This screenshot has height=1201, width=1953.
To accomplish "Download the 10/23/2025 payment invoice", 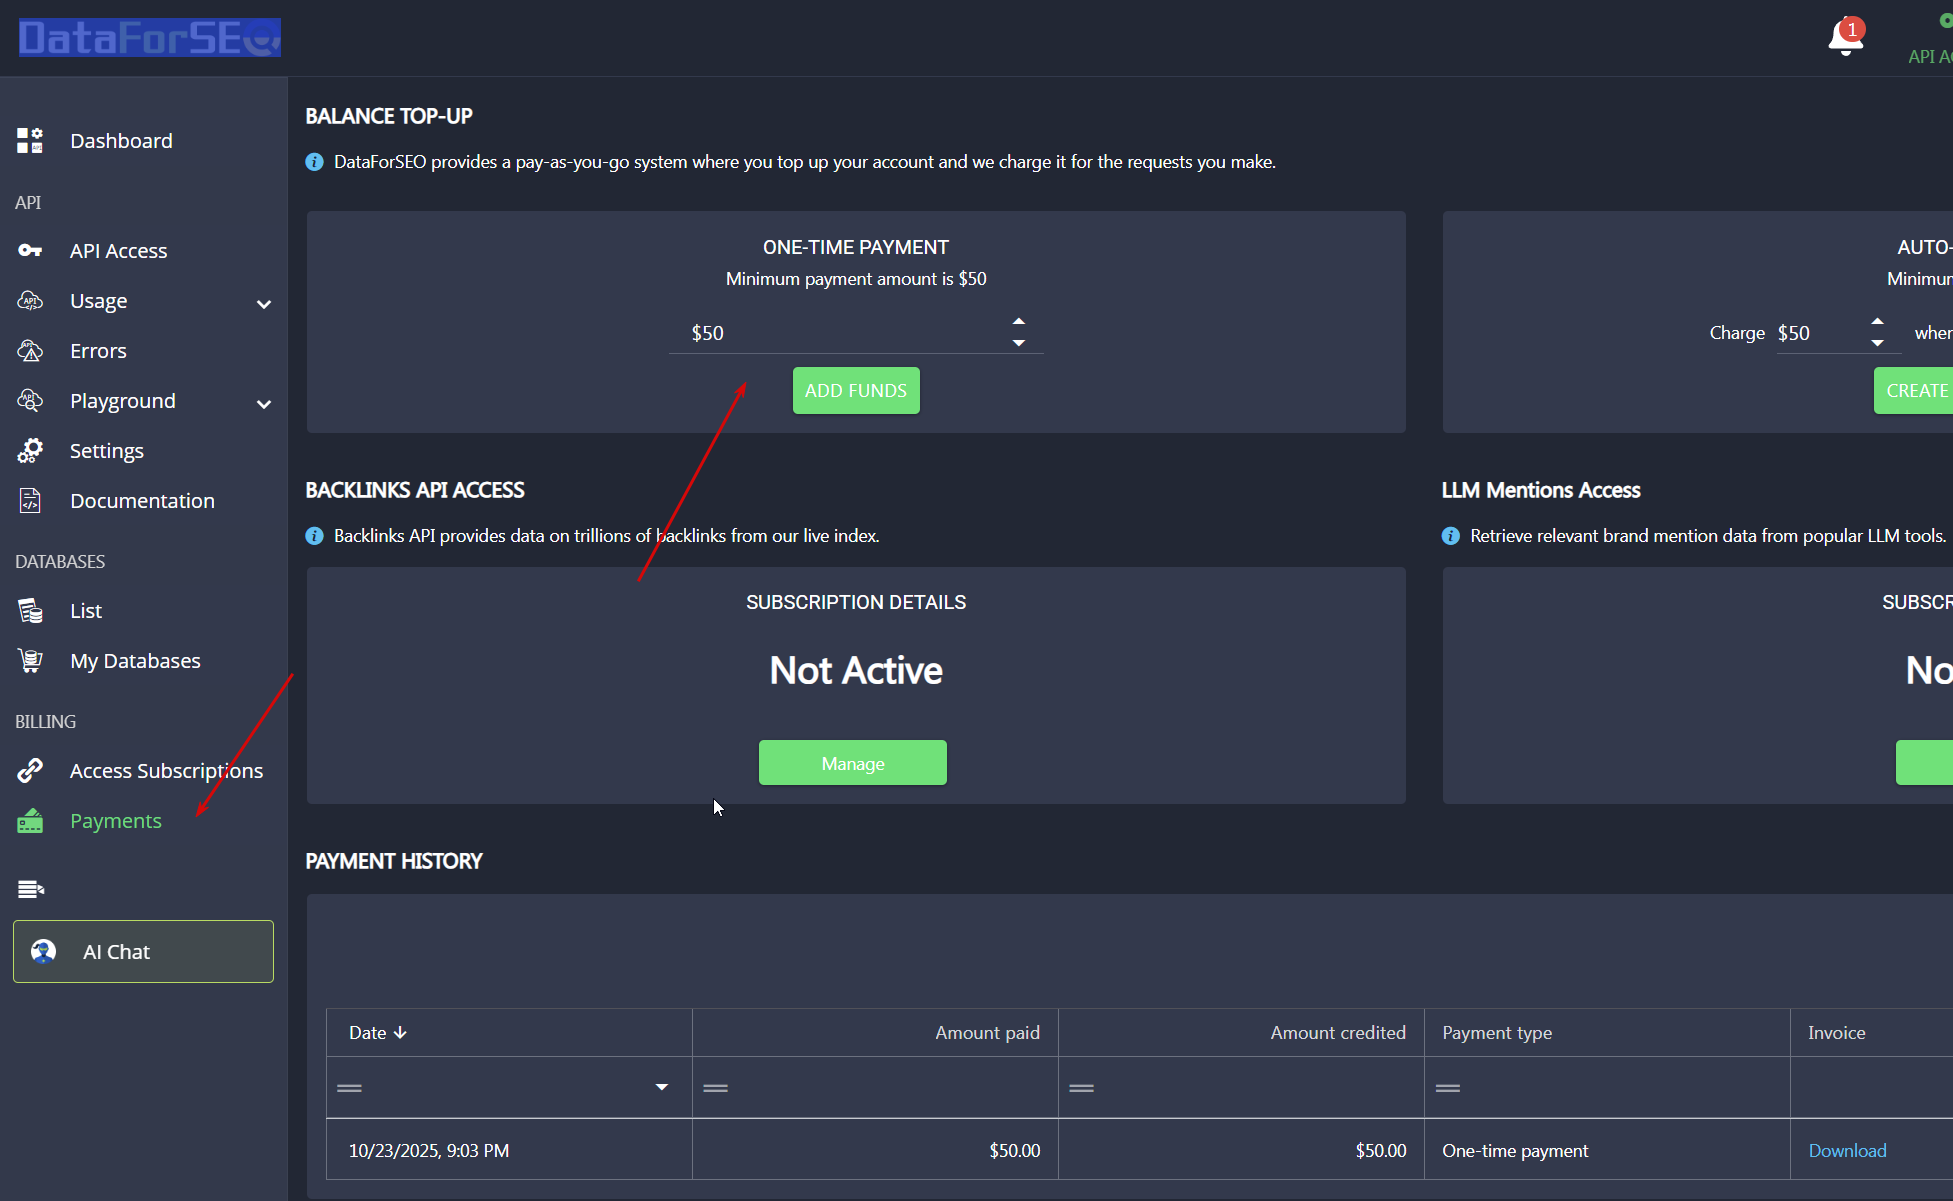I will pyautogui.click(x=1847, y=1151).
